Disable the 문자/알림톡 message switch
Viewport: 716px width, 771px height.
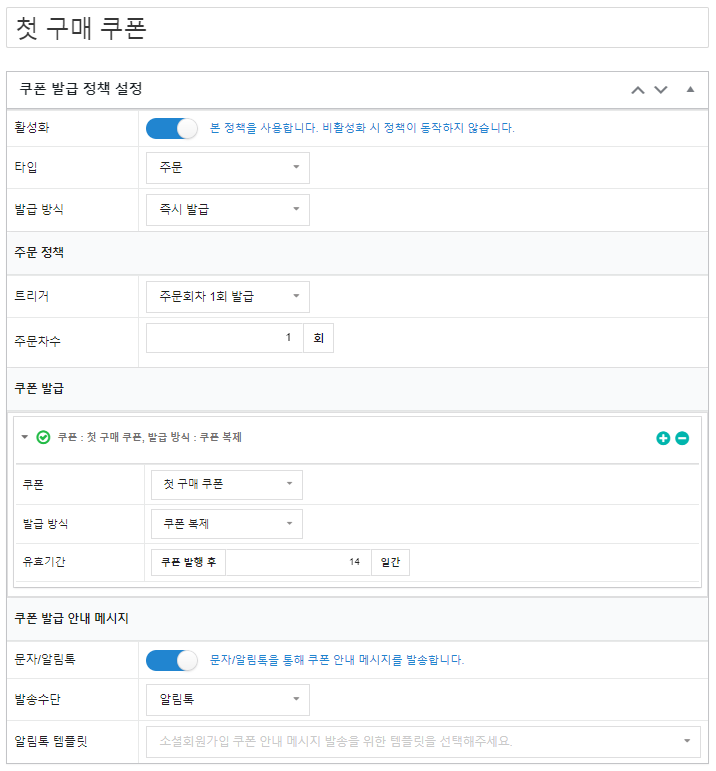[x=172, y=660]
